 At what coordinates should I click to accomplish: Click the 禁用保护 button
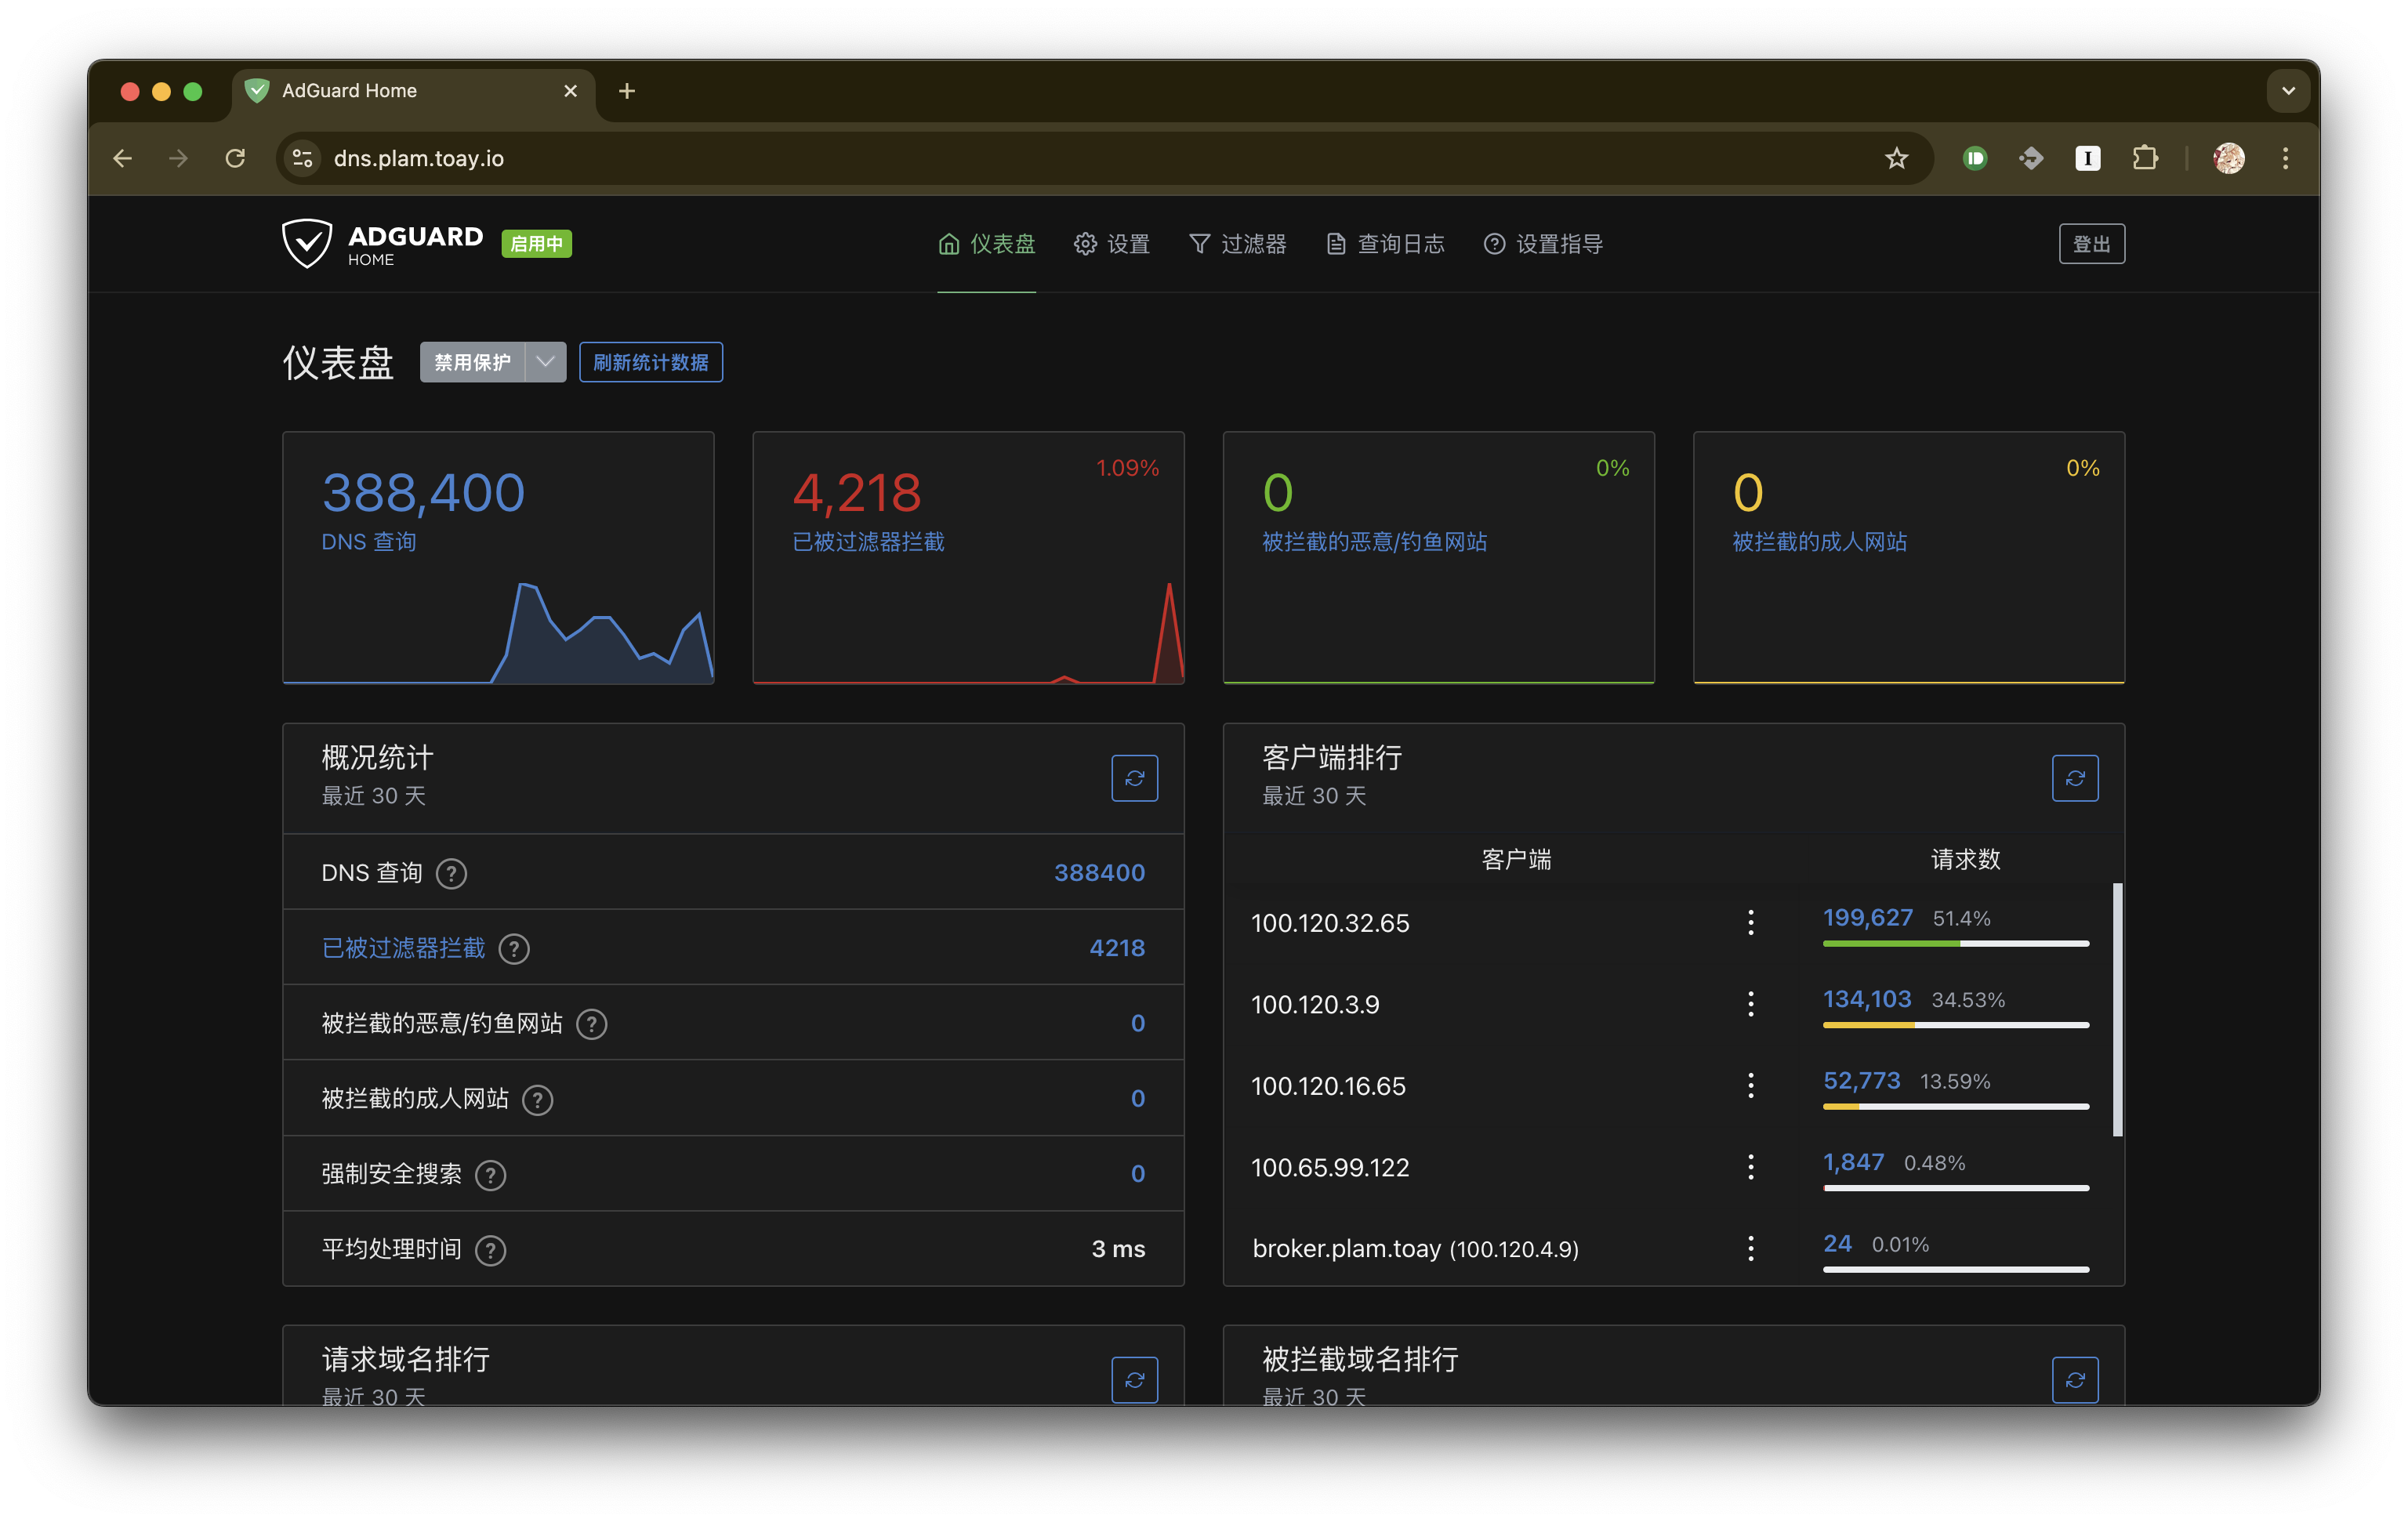[x=472, y=362]
